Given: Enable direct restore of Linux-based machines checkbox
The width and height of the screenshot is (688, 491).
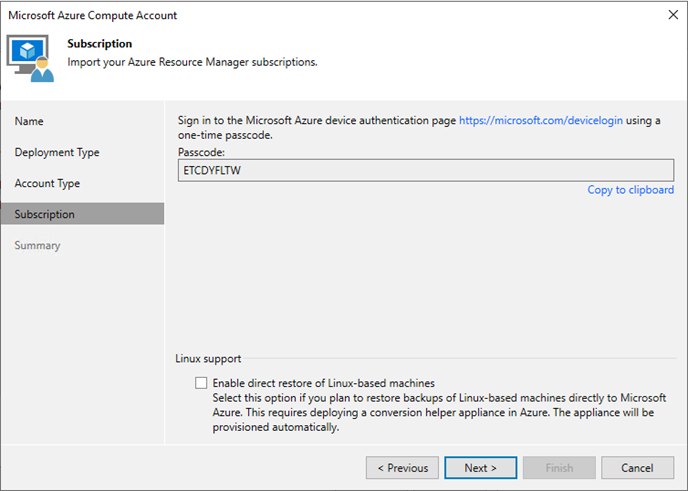Looking at the screenshot, I should coord(201,383).
